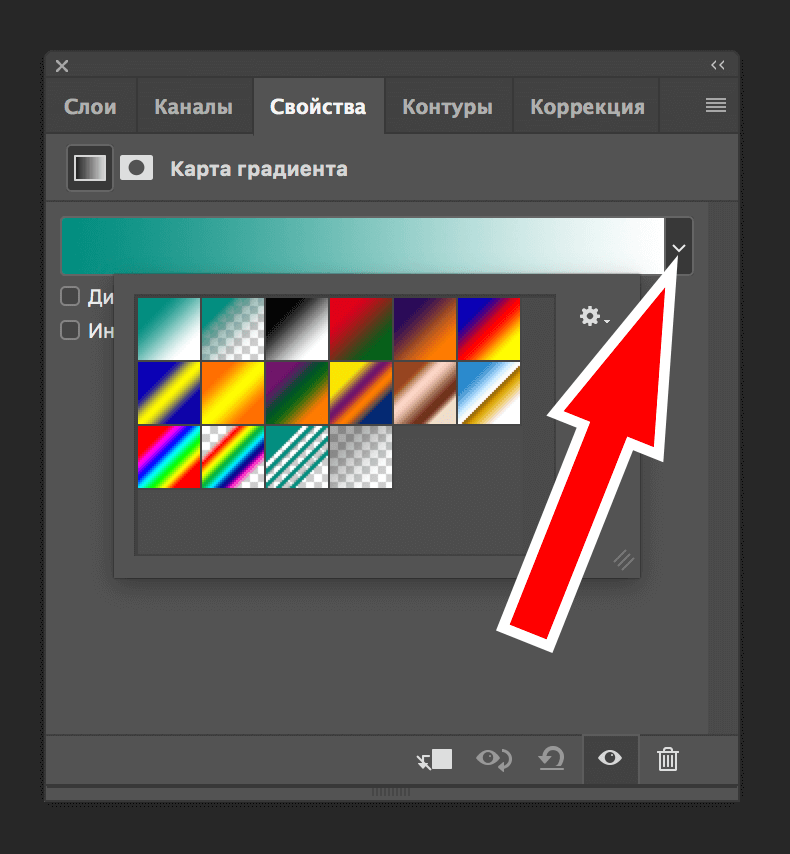Choose the full spectrum rainbow gradient preset
This screenshot has height=854, width=790.
169,457
